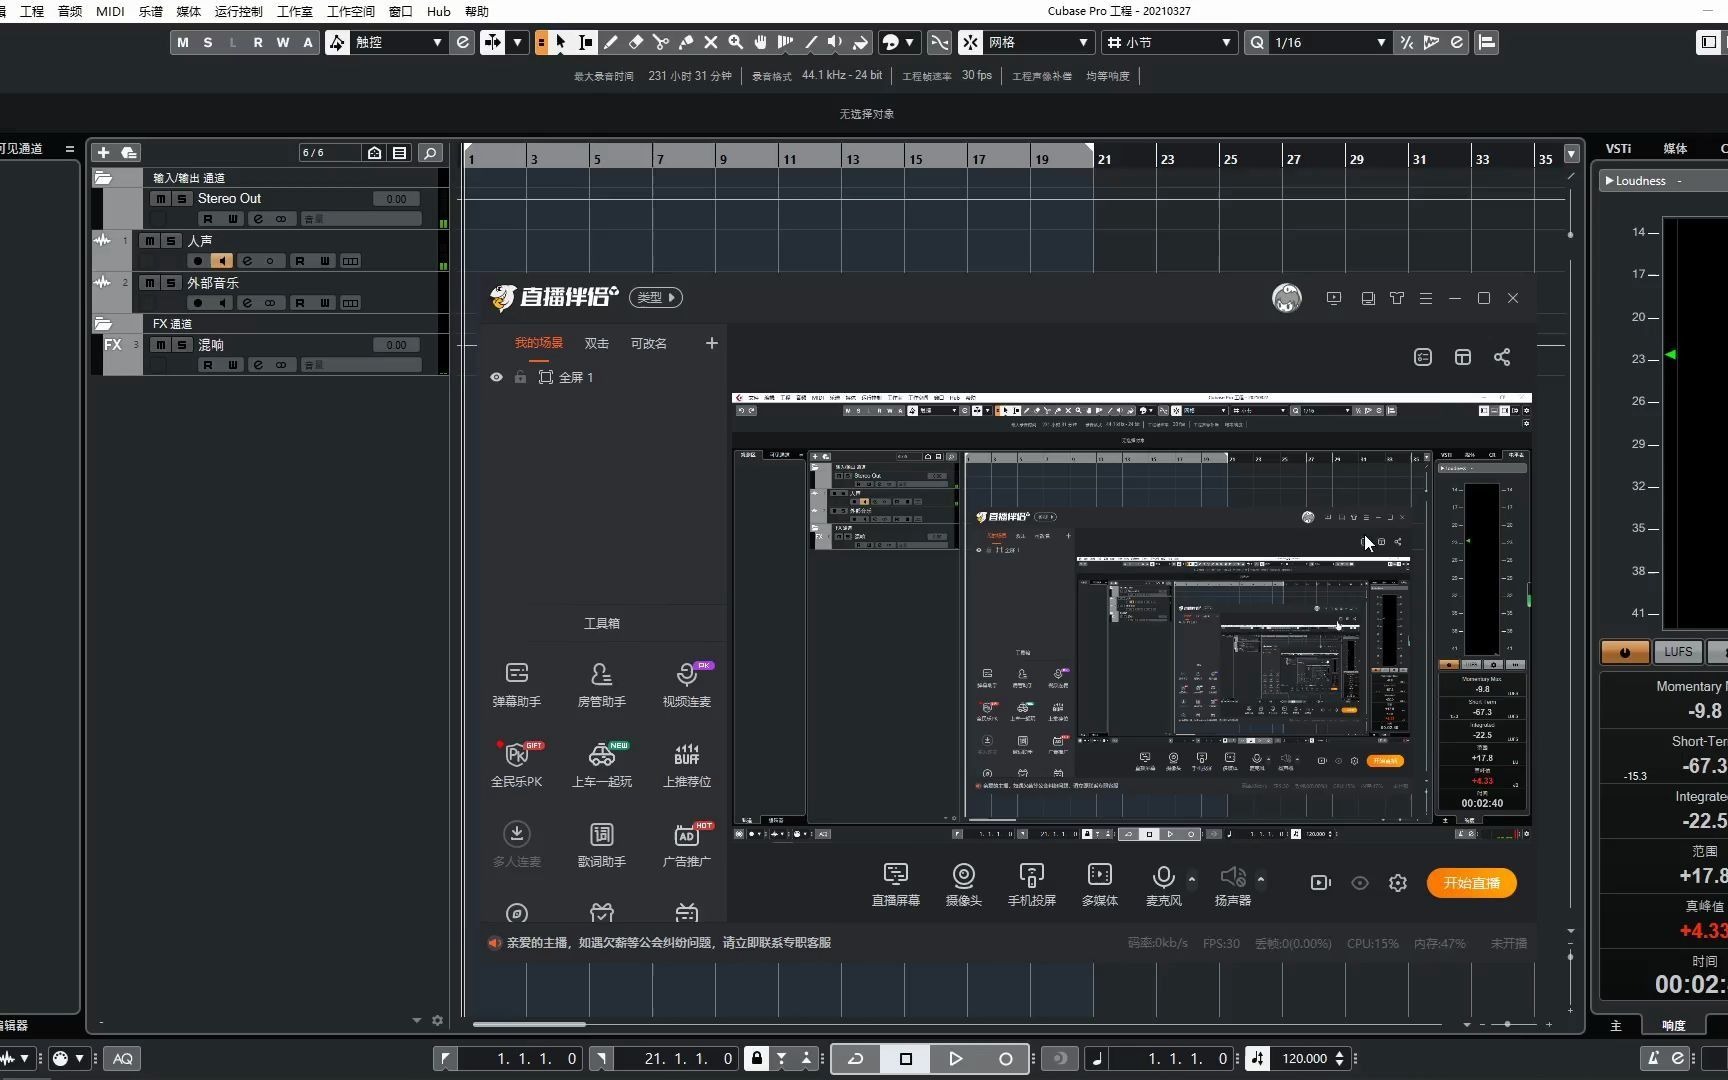Expand the Loudness panel triangle
The image size is (1728, 1080).
click(1609, 181)
